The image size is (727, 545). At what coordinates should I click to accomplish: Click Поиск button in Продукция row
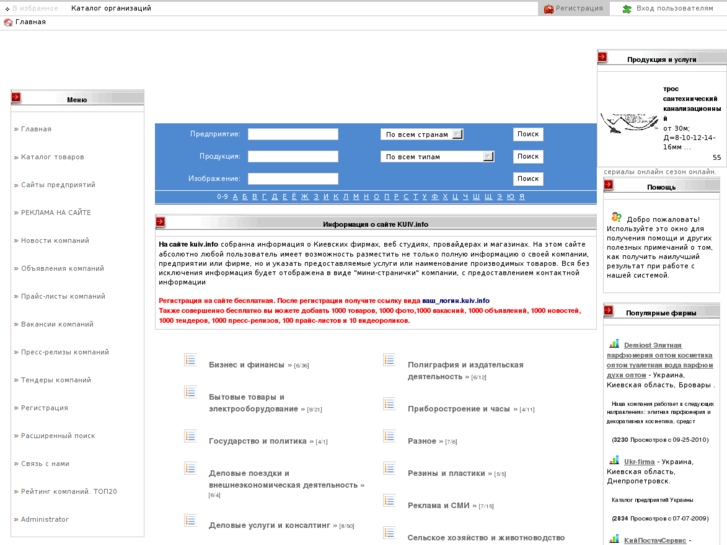pyautogui.click(x=528, y=156)
